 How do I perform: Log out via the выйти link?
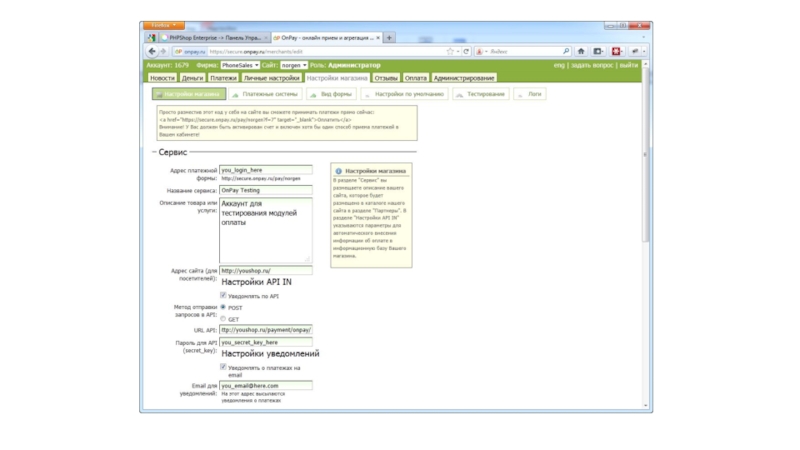[629, 65]
